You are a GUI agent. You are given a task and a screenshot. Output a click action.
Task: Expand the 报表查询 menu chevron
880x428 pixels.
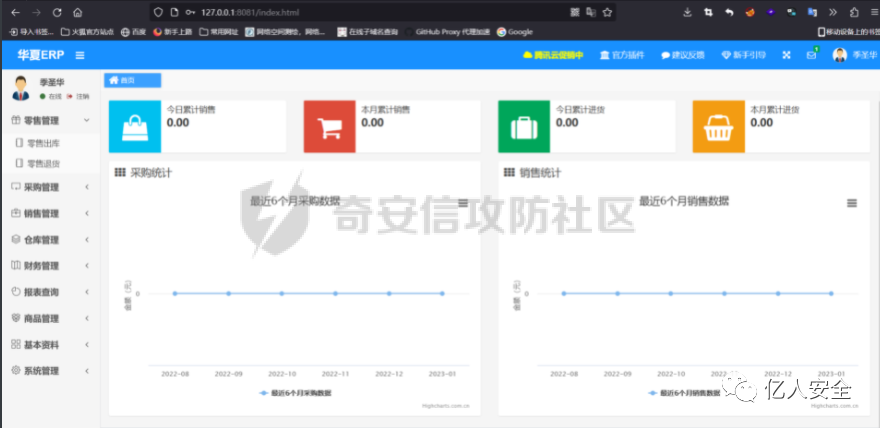(x=87, y=292)
